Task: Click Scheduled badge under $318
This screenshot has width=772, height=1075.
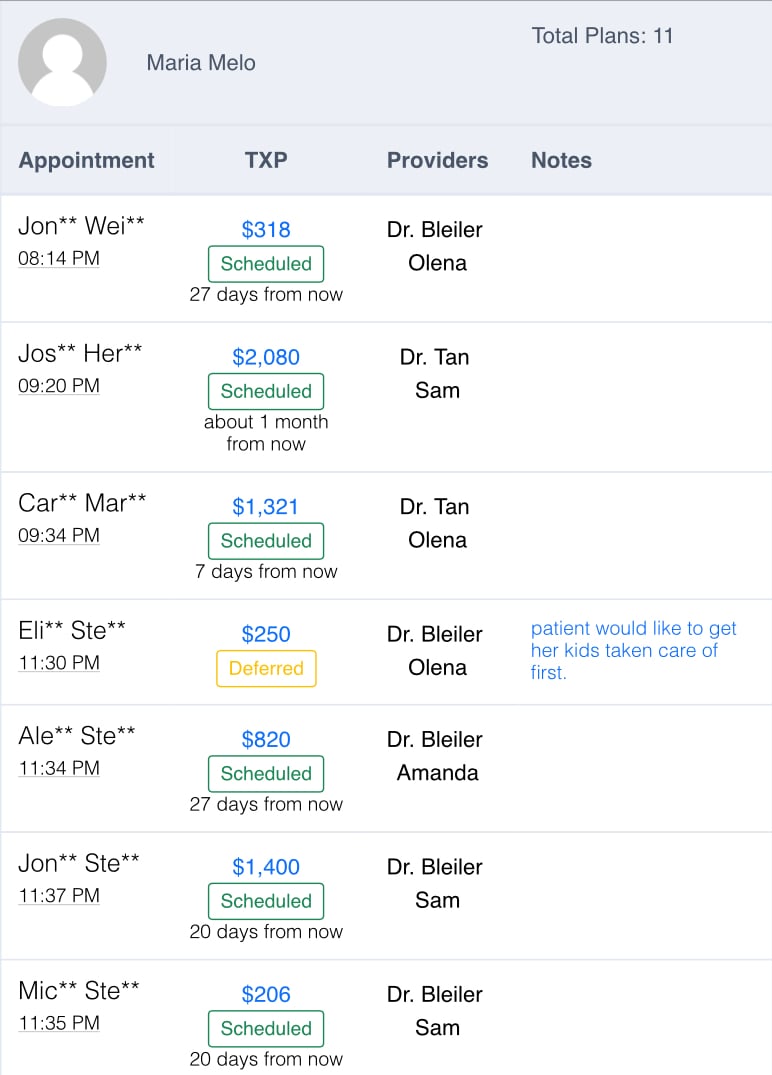Action: click(266, 264)
